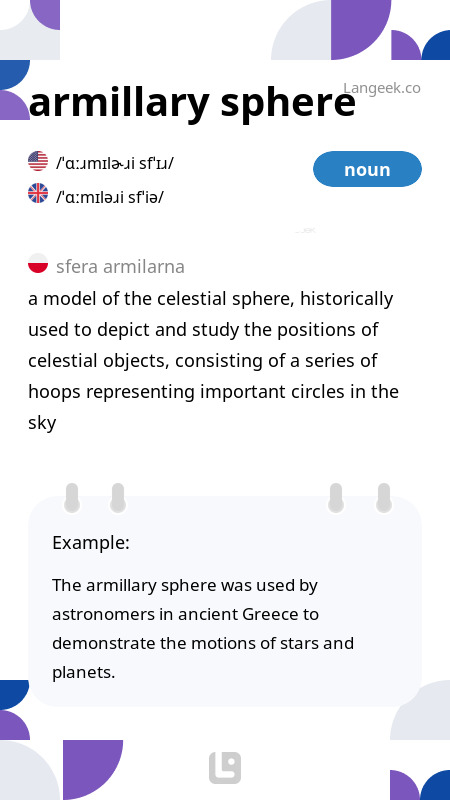The height and width of the screenshot is (800, 450).
Task: Click the dark blue shape at bottom right
Action: [x=435, y=785]
